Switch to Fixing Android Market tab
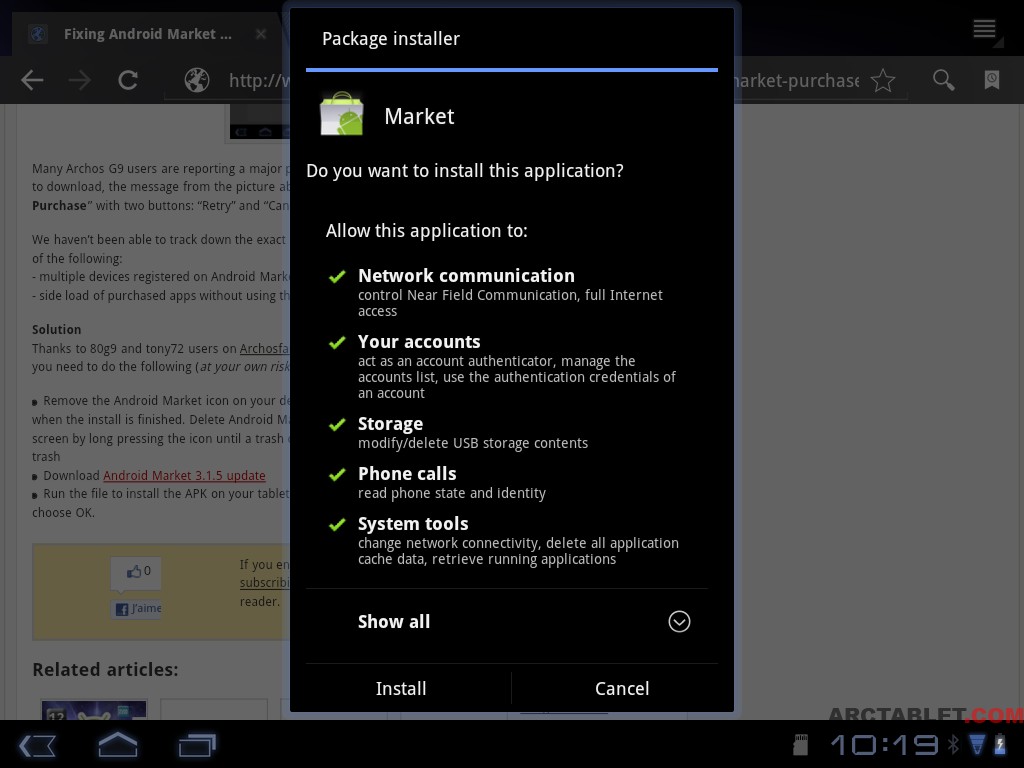1024x768 pixels. pyautogui.click(x=148, y=34)
